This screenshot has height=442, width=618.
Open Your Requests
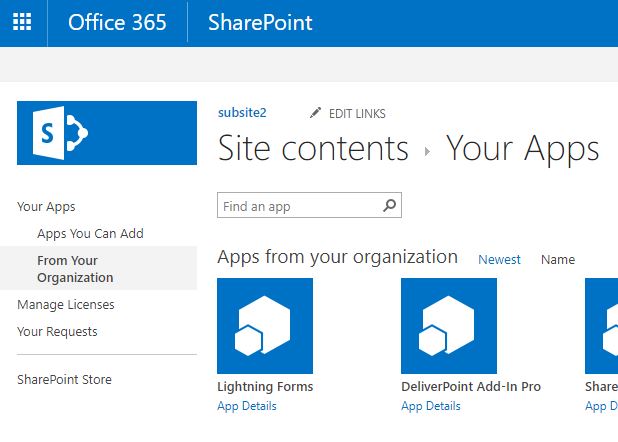click(57, 332)
